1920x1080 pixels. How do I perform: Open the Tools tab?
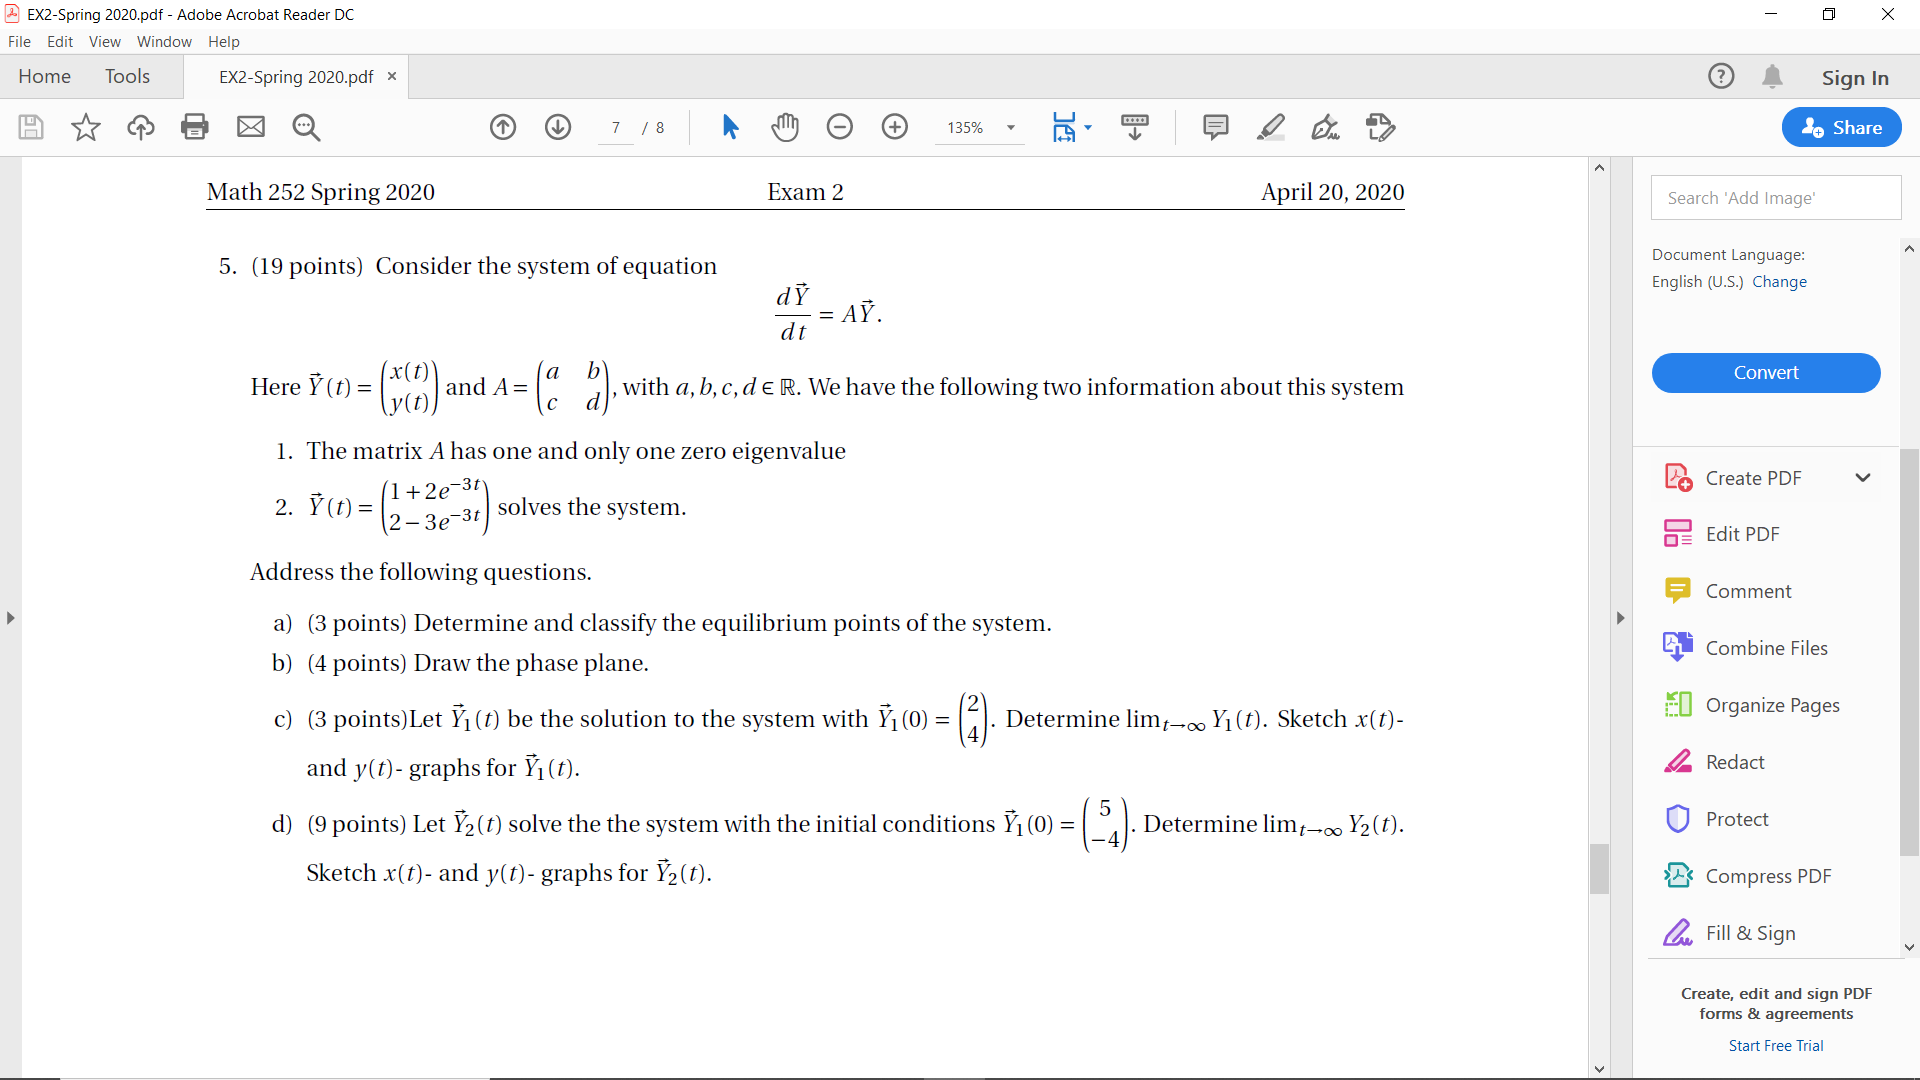[x=127, y=76]
